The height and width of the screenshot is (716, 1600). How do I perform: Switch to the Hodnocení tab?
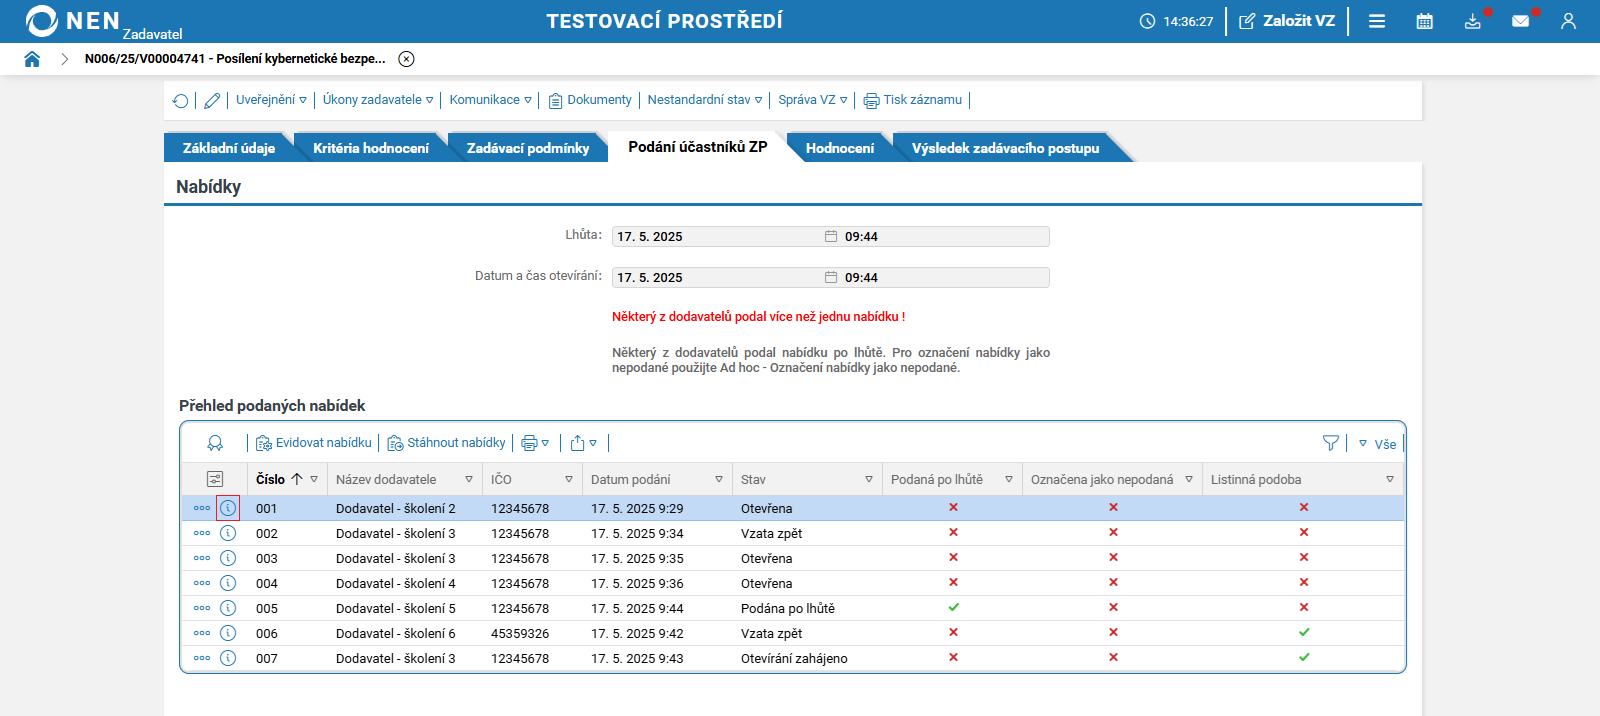tap(839, 148)
